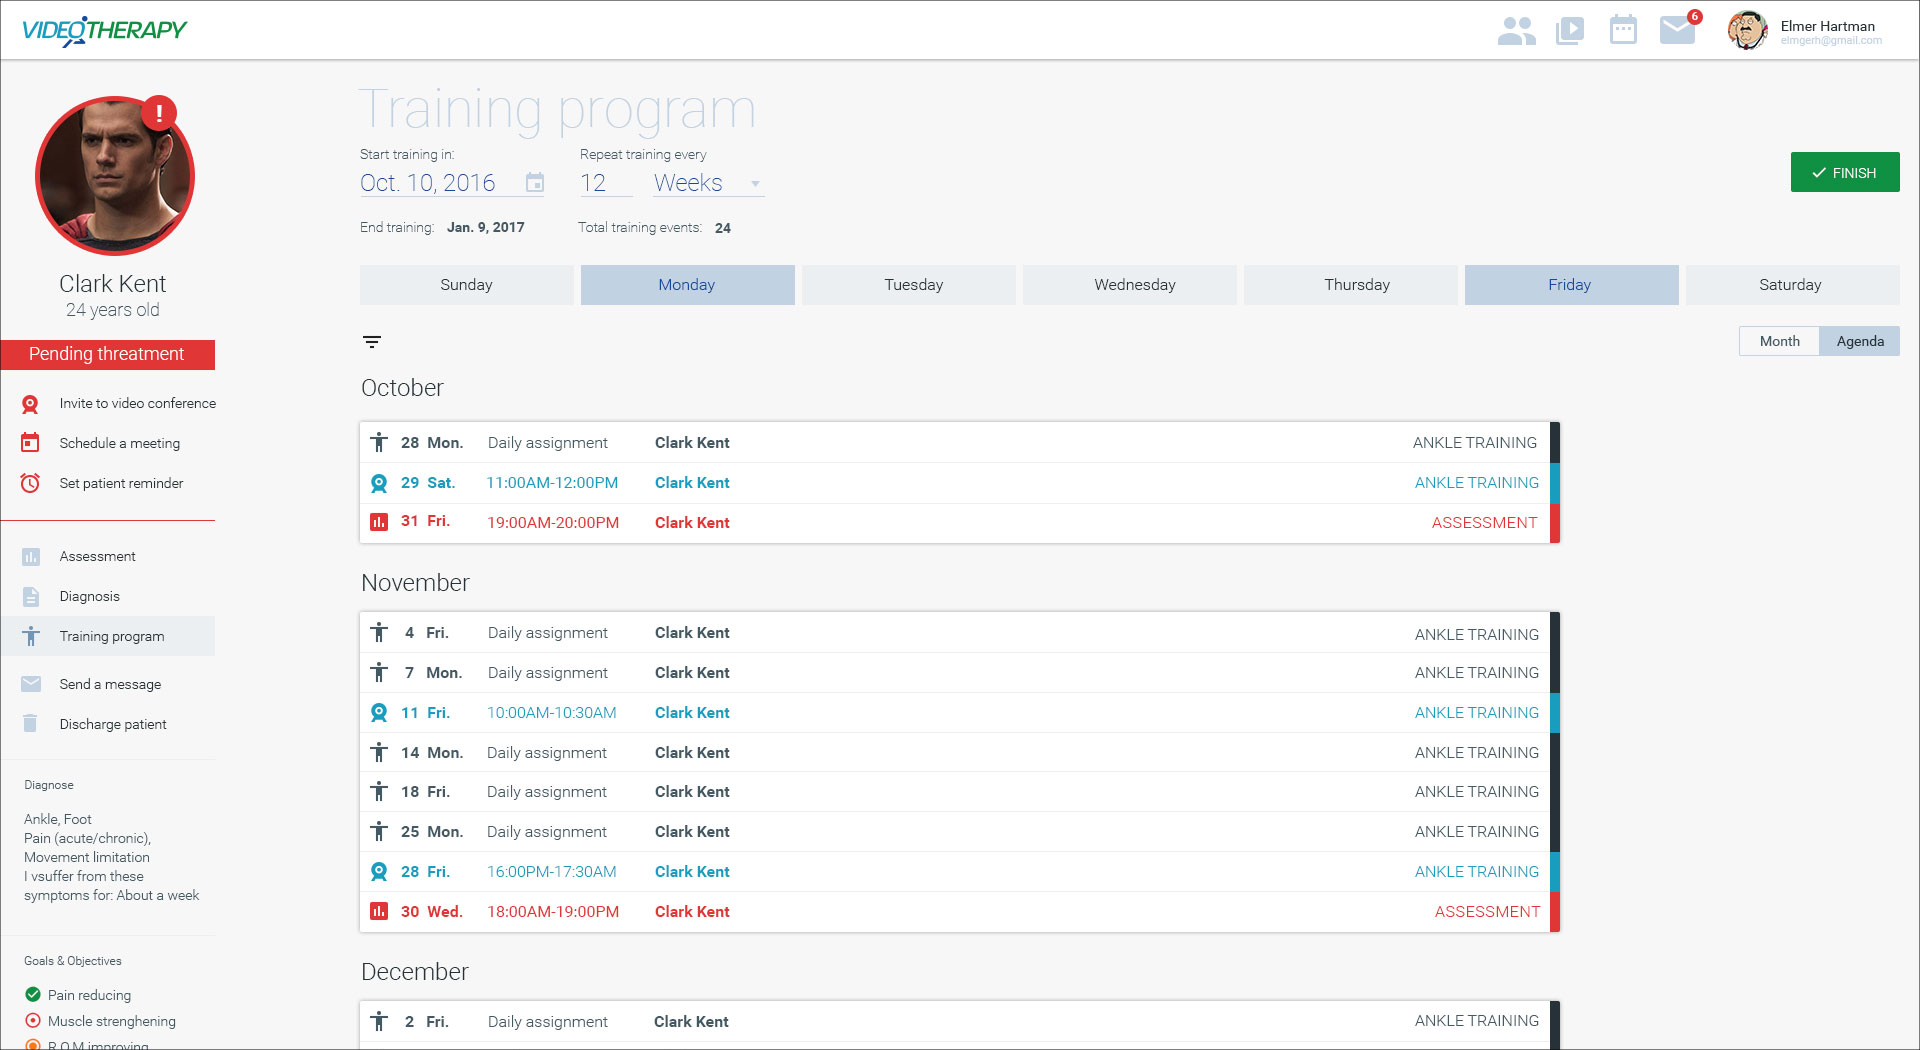Open the Oct. 10, 2016 start date picker

pos(428,183)
